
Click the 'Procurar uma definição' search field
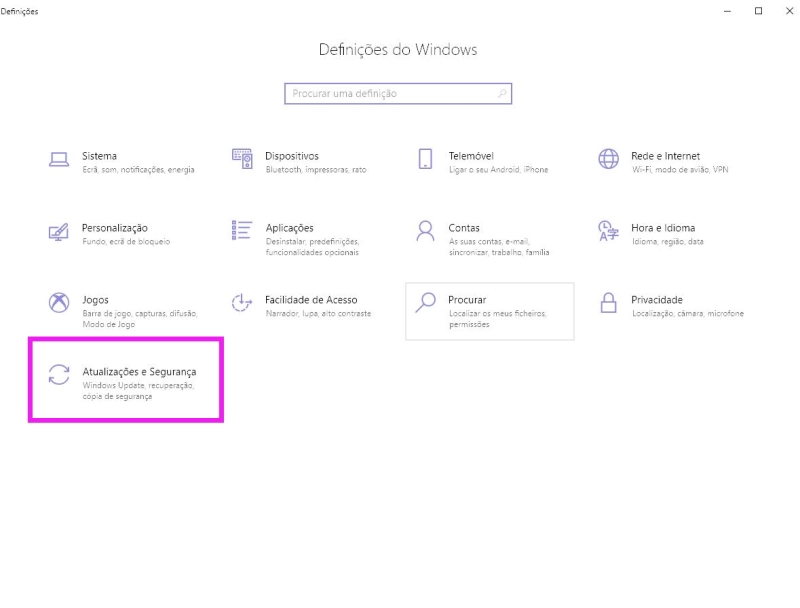tap(390, 94)
